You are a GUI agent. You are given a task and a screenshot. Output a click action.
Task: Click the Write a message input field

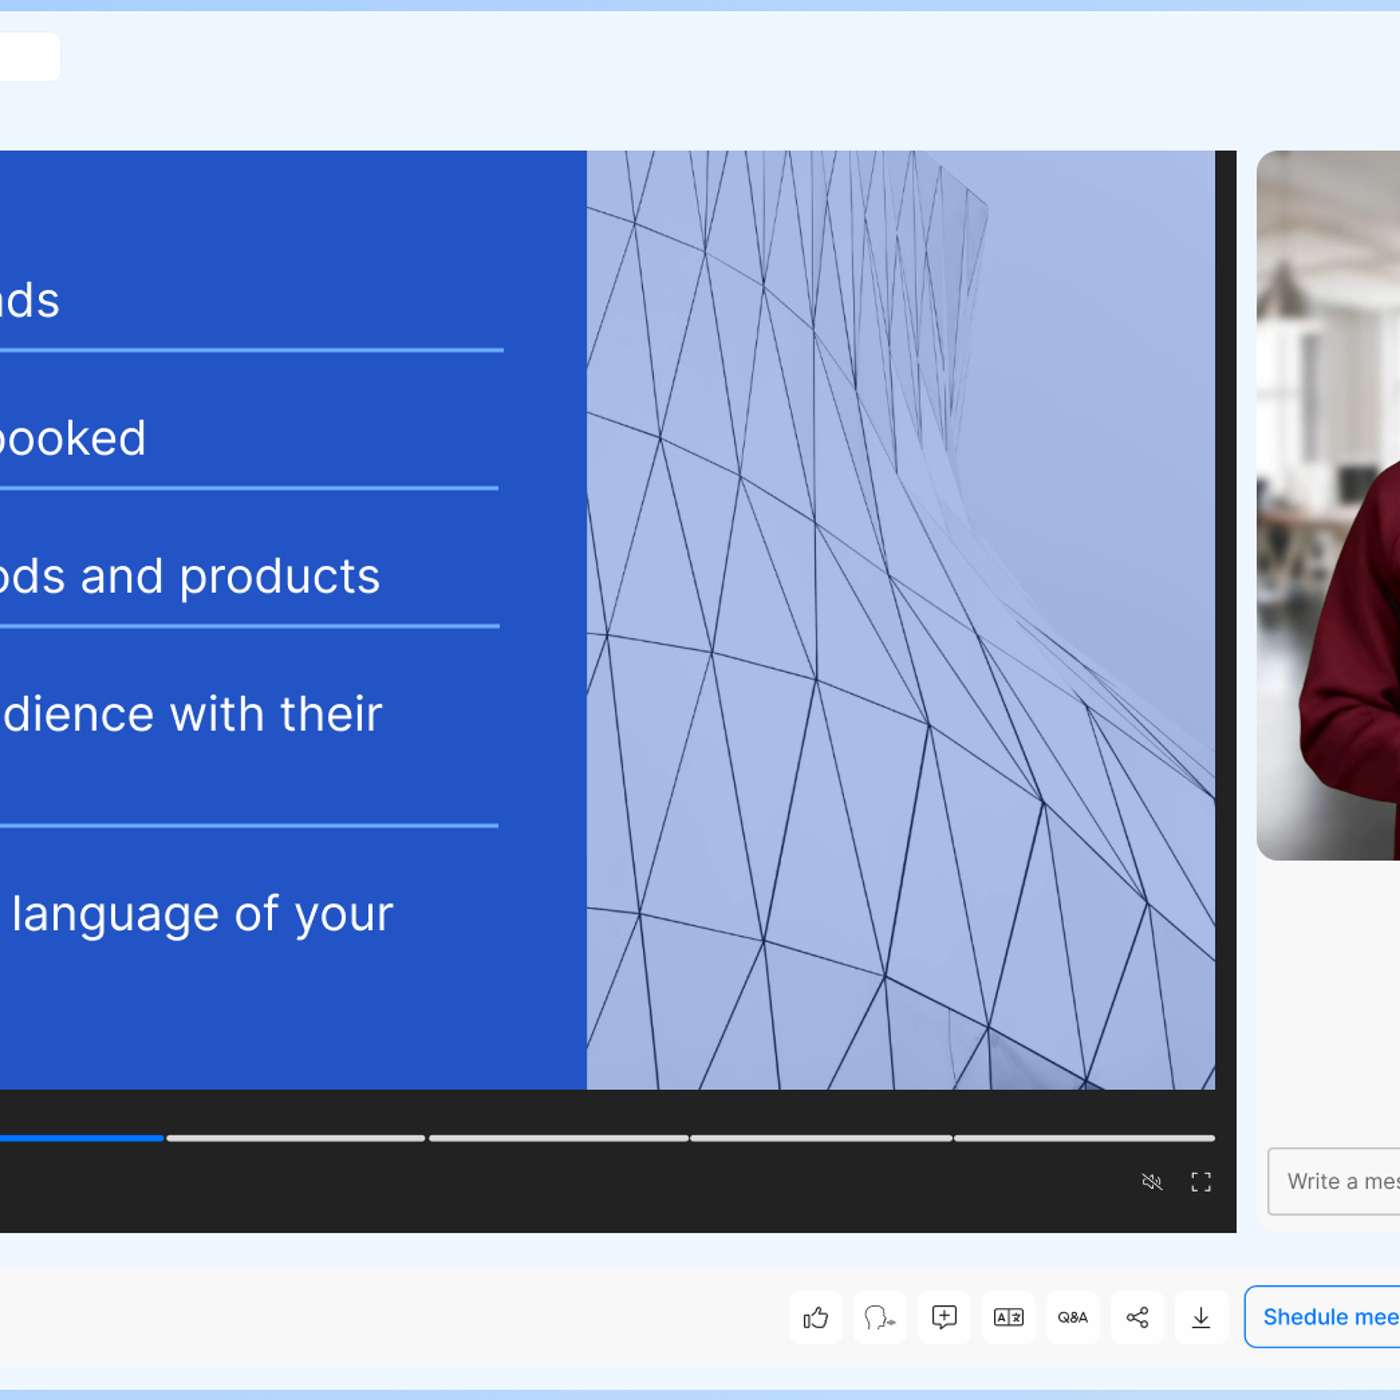1334,1182
